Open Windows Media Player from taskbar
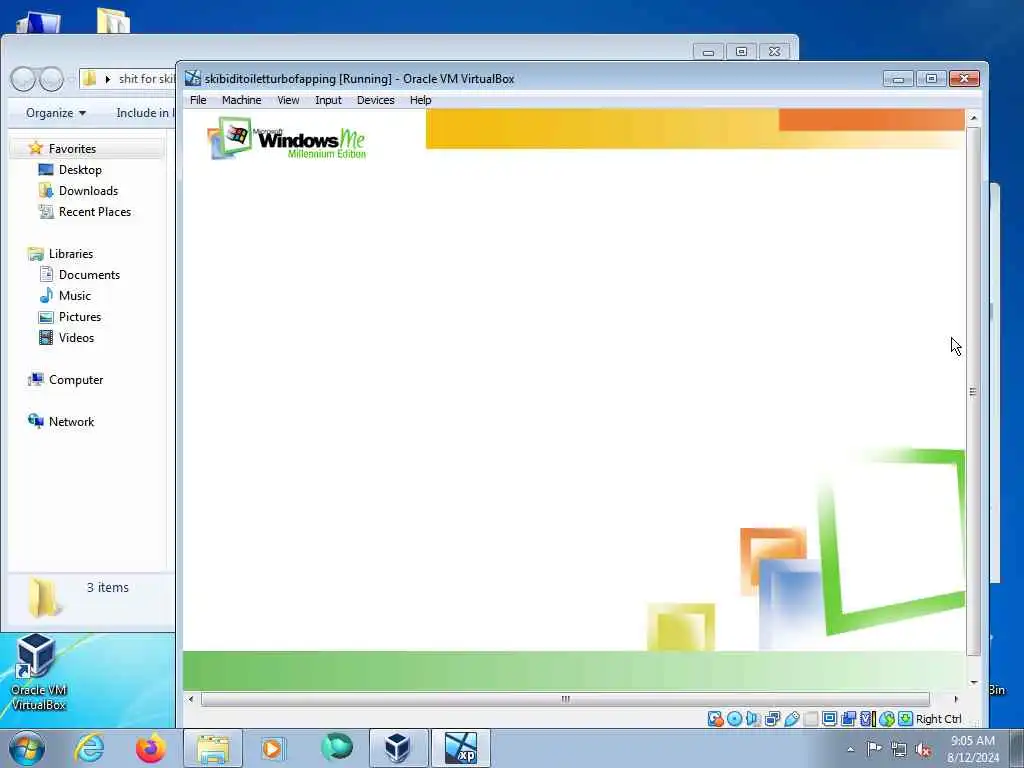The width and height of the screenshot is (1024, 768). (272, 748)
